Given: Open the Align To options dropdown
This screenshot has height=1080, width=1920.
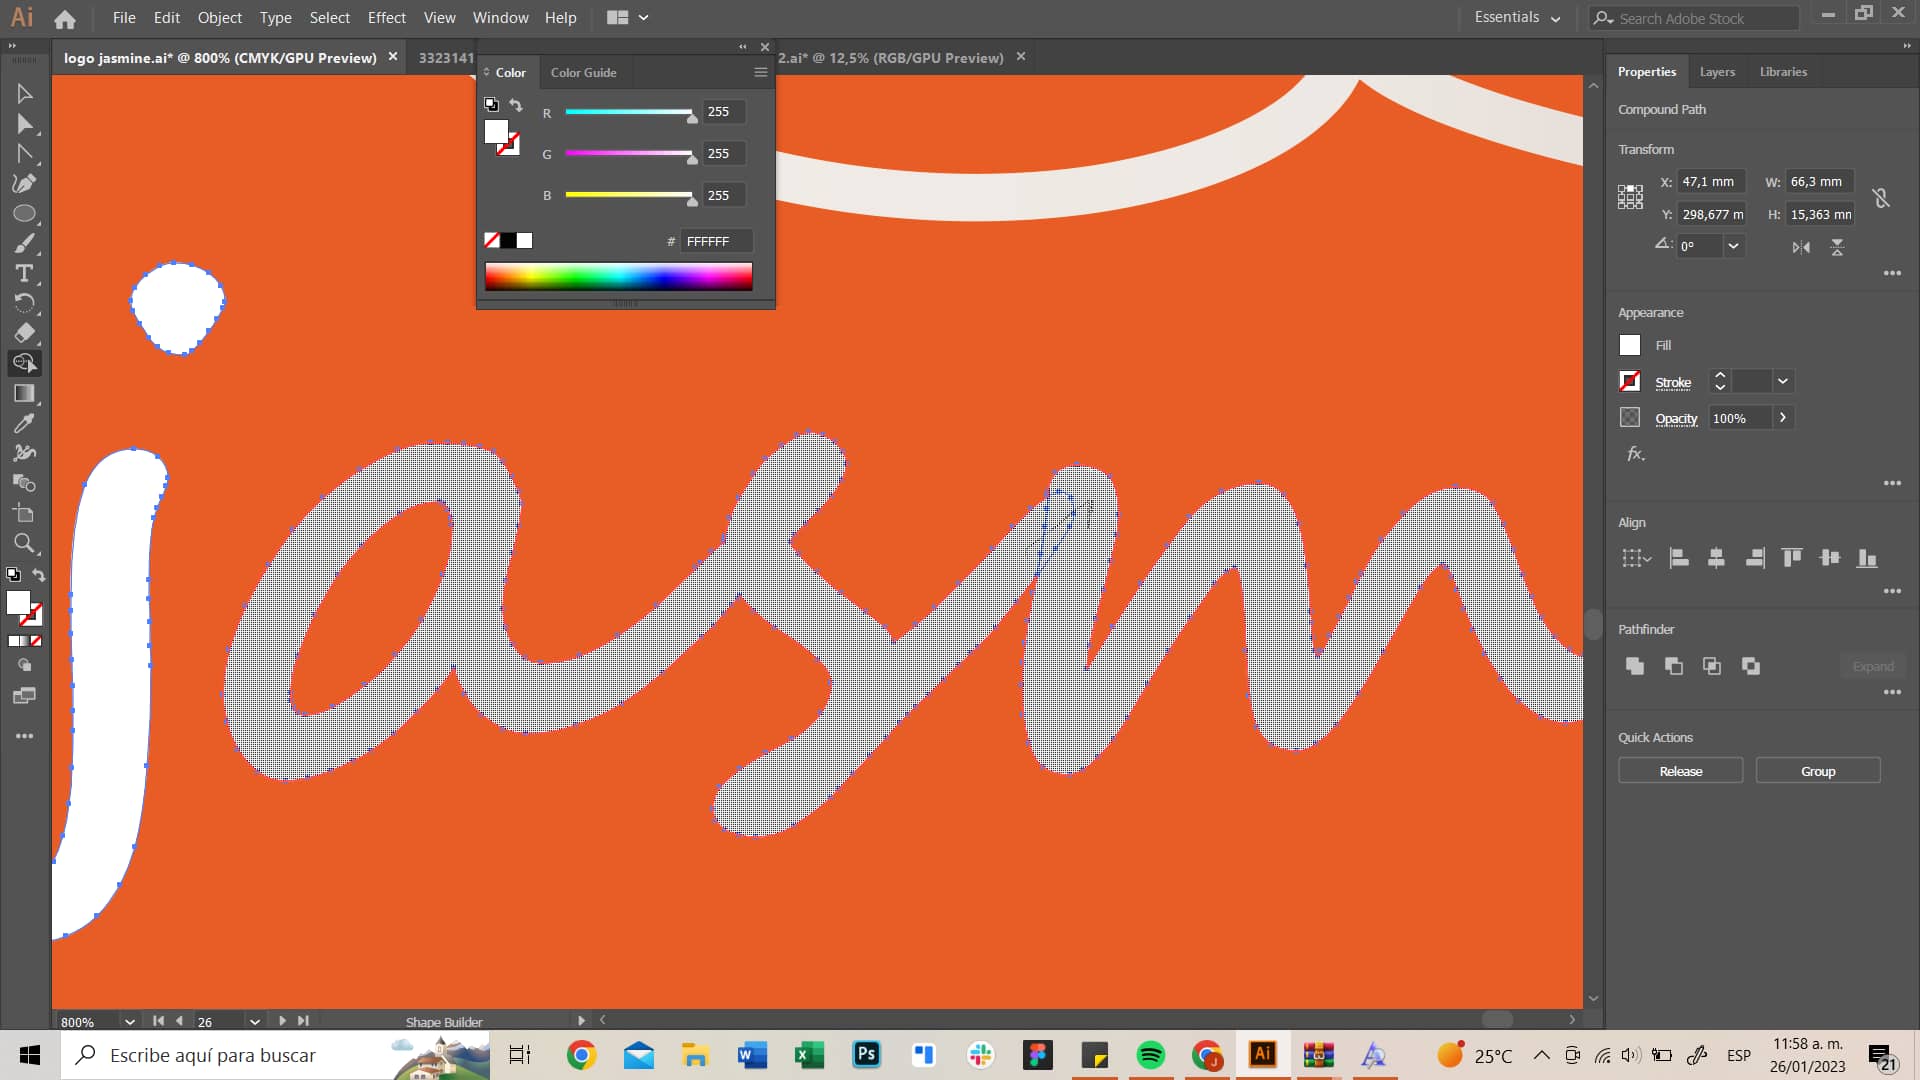Looking at the screenshot, I should click(1636, 558).
